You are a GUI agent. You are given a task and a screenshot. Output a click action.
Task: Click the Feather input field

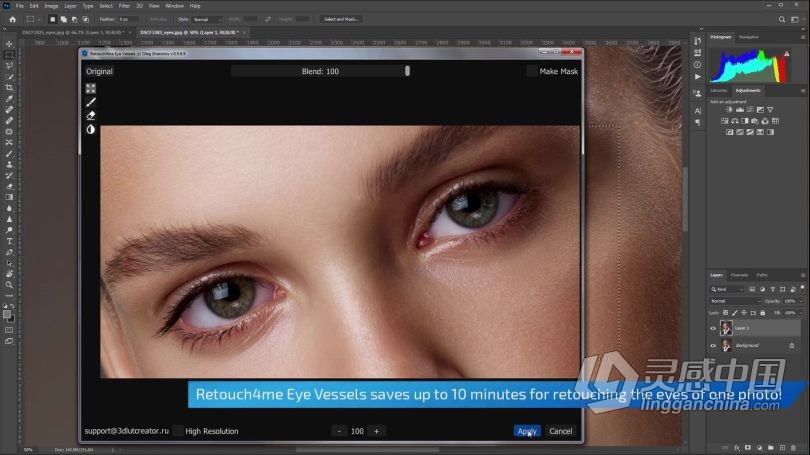tap(129, 19)
